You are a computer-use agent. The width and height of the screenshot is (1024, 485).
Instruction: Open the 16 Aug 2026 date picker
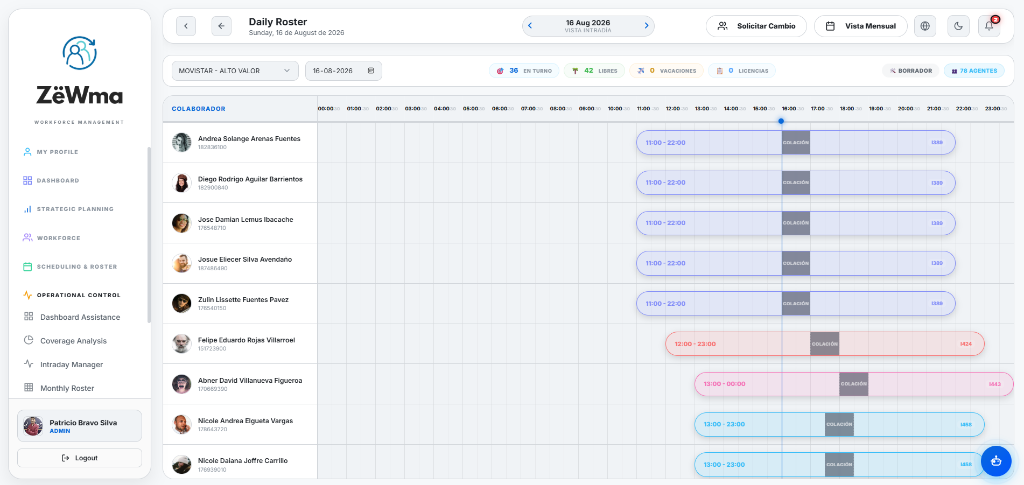pyautogui.click(x=588, y=26)
